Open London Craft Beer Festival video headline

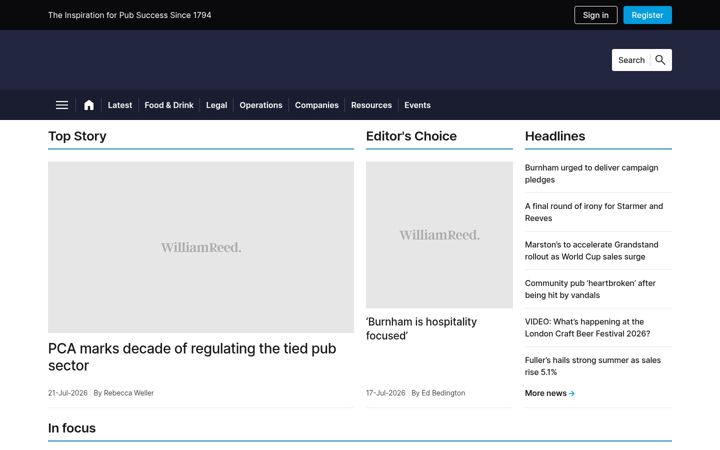point(587,328)
